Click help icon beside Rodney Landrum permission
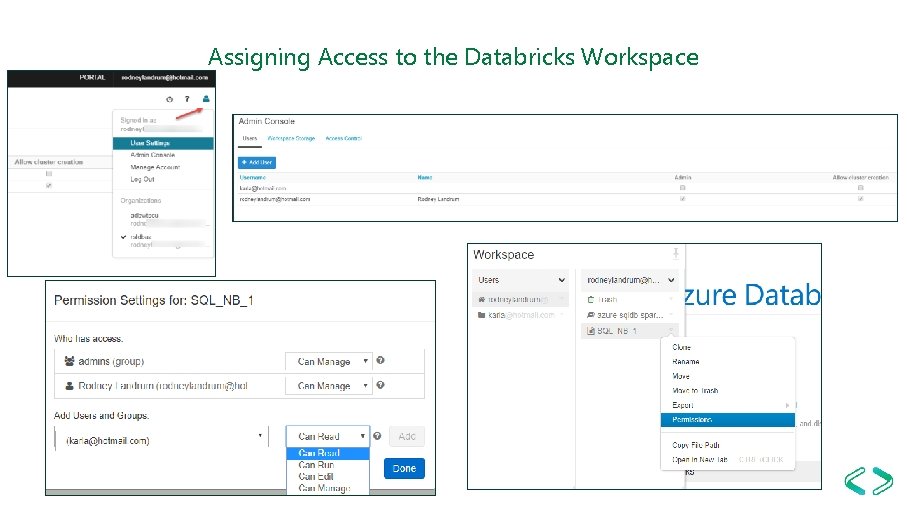The height and width of the screenshot is (510, 907). pos(381,385)
